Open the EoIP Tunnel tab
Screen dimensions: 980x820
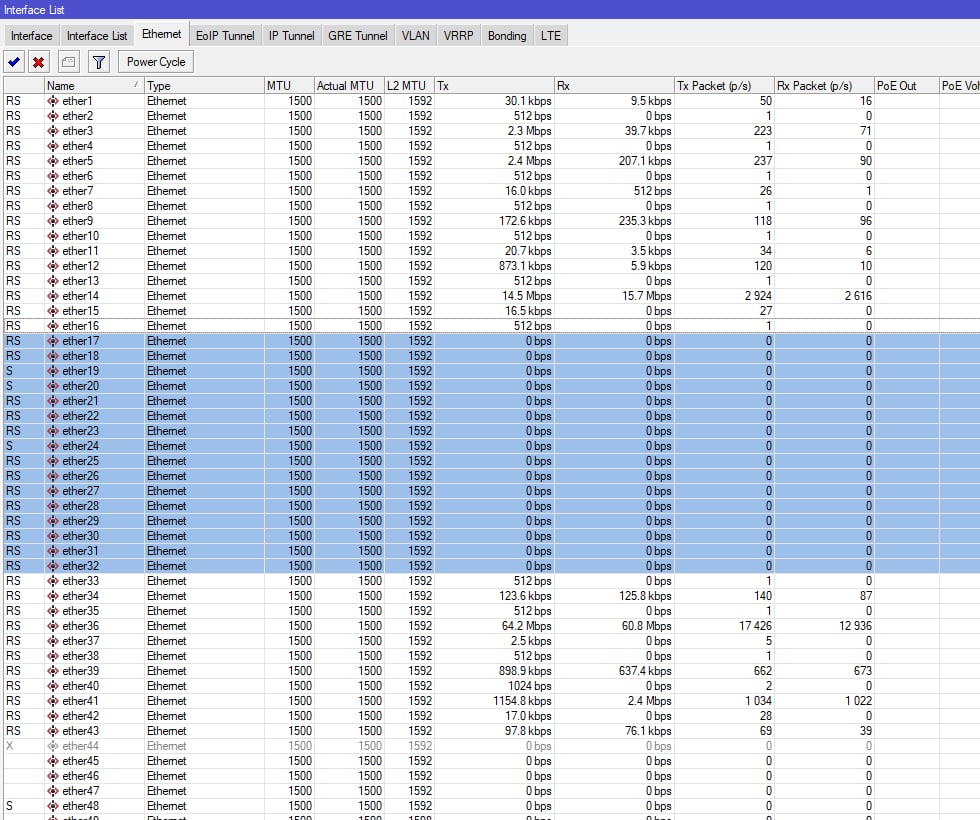pos(225,36)
